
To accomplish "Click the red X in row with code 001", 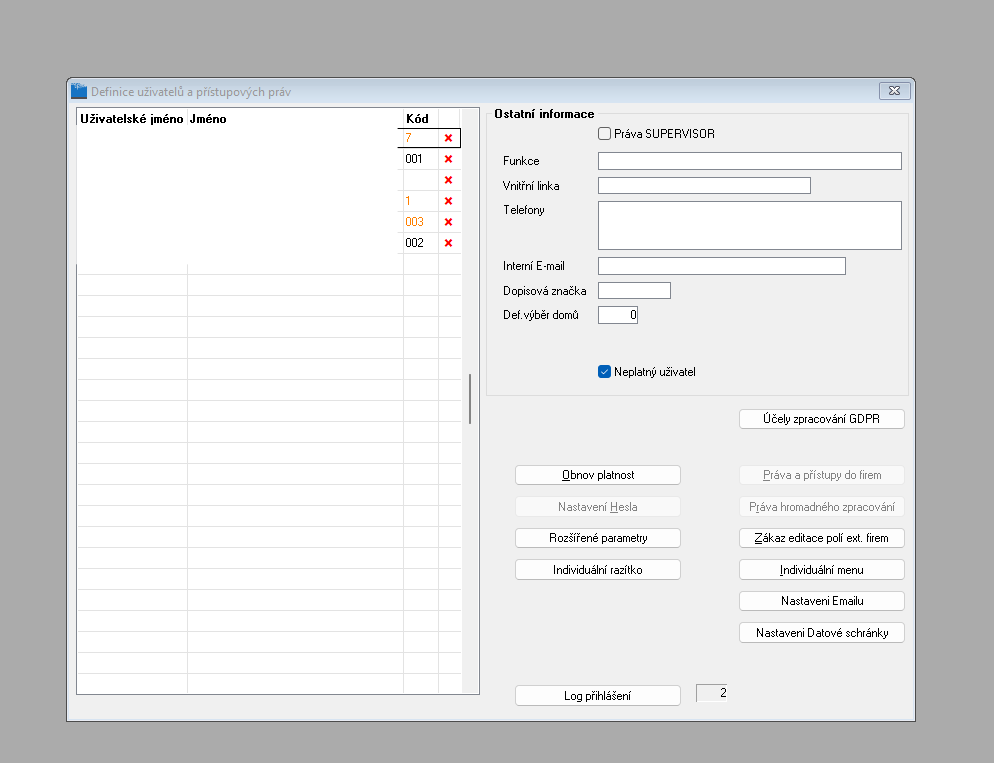I will (x=448, y=159).
